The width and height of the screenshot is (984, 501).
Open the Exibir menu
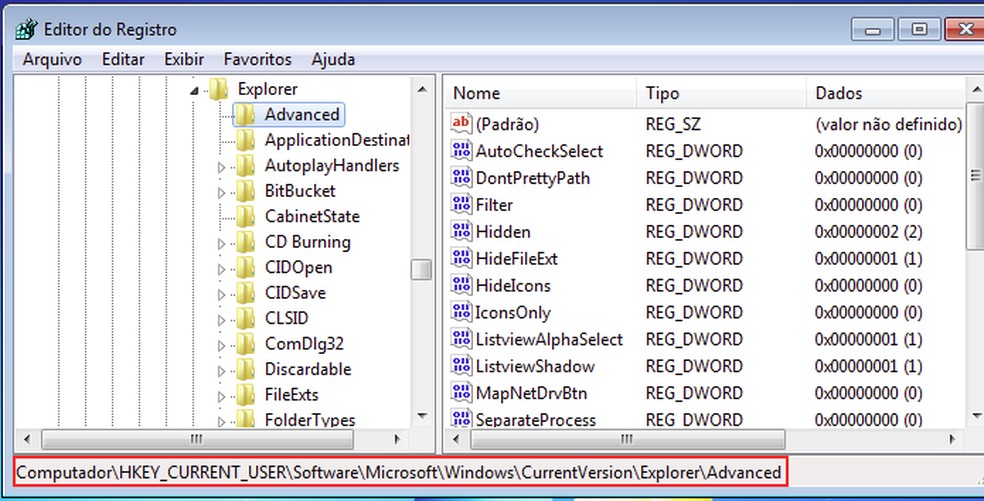click(184, 60)
